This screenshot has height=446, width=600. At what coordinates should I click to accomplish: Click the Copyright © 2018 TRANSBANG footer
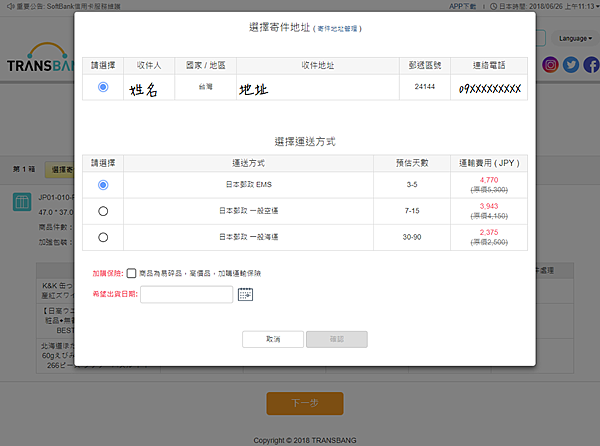(305, 440)
